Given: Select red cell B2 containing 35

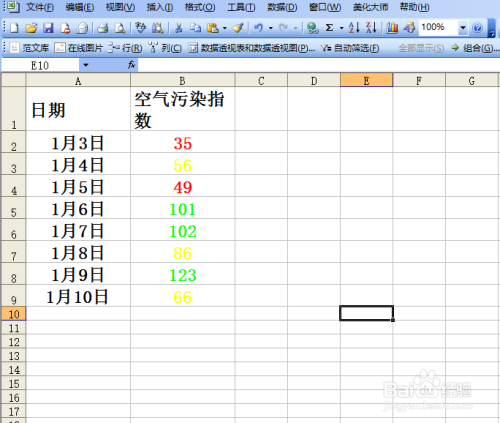Looking at the screenshot, I should pos(182,142).
